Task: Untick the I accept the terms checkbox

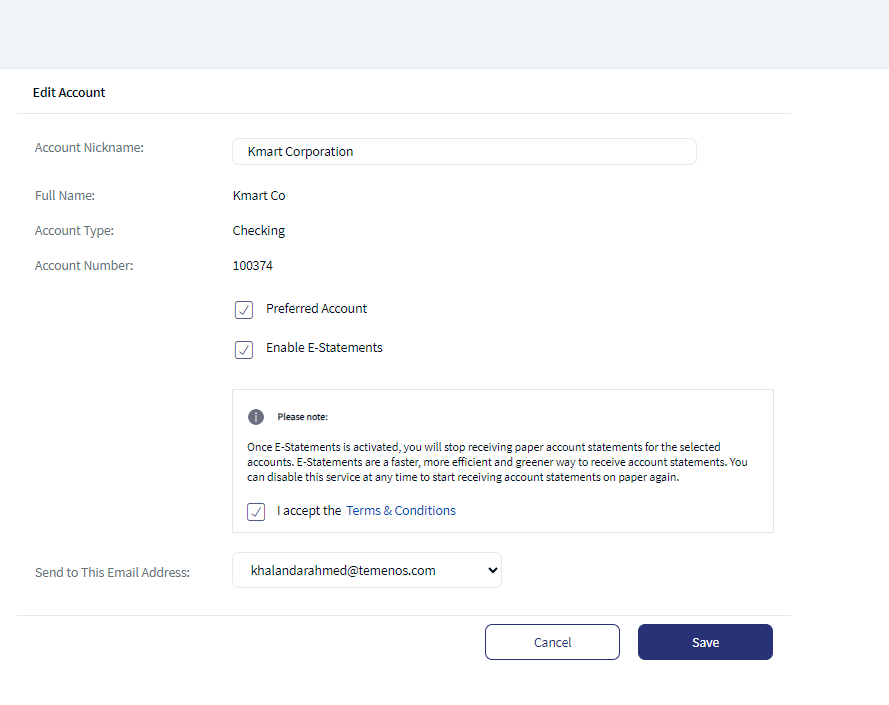Action: click(256, 512)
